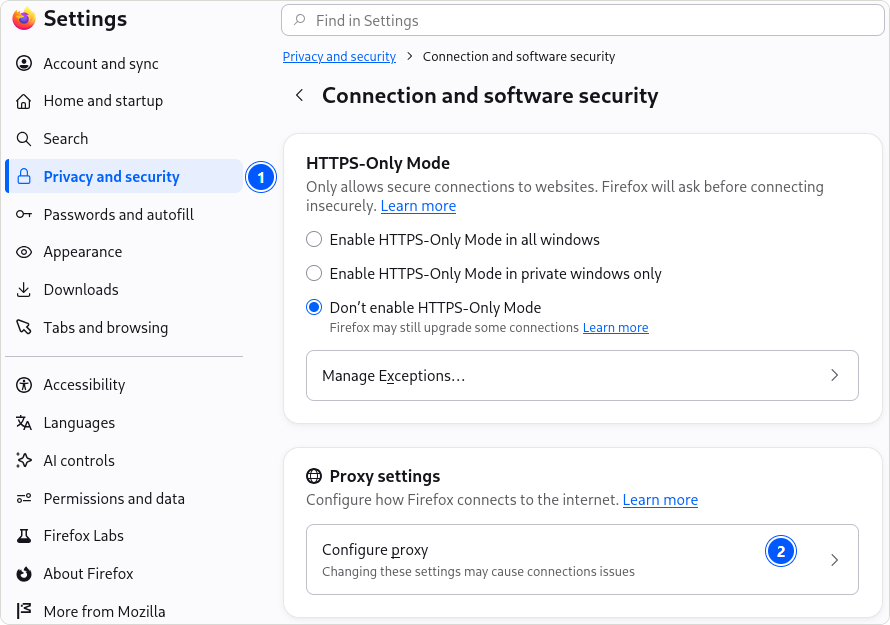Image resolution: width=890 pixels, height=625 pixels.
Task: Open the Languages section label
Action: [x=79, y=423]
